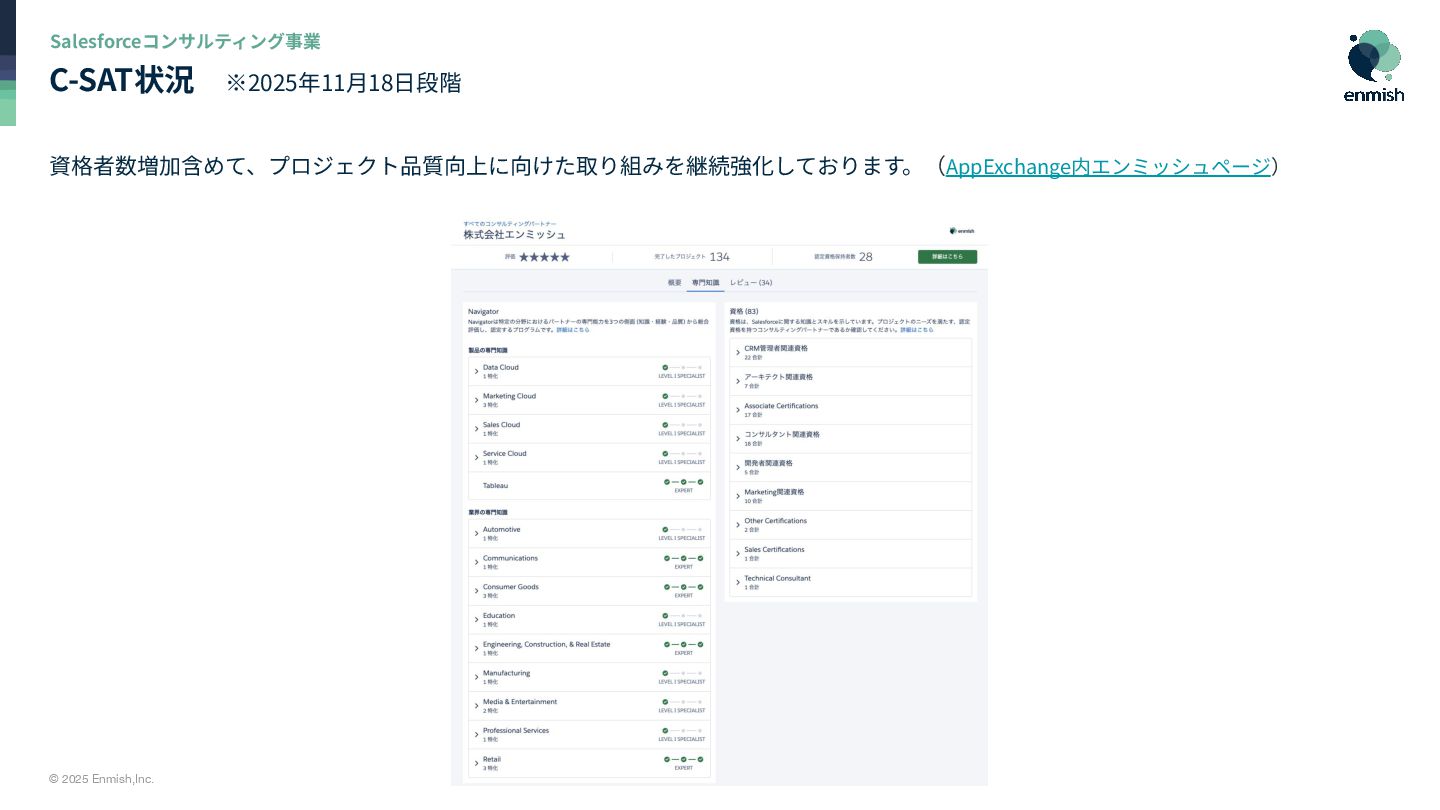Click the completed projects count 134
This screenshot has width=1440, height=810.
tap(719, 257)
